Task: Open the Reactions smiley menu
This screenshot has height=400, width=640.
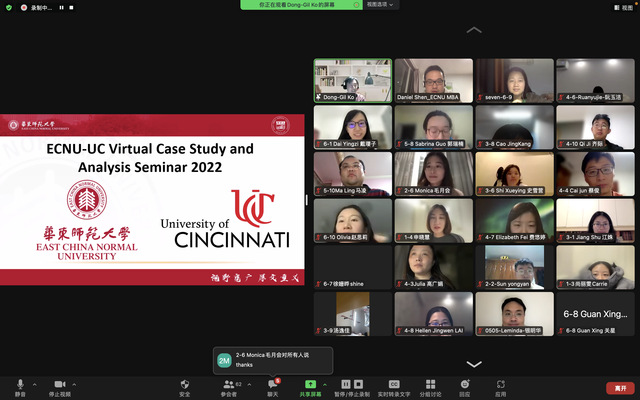Action: point(464,384)
